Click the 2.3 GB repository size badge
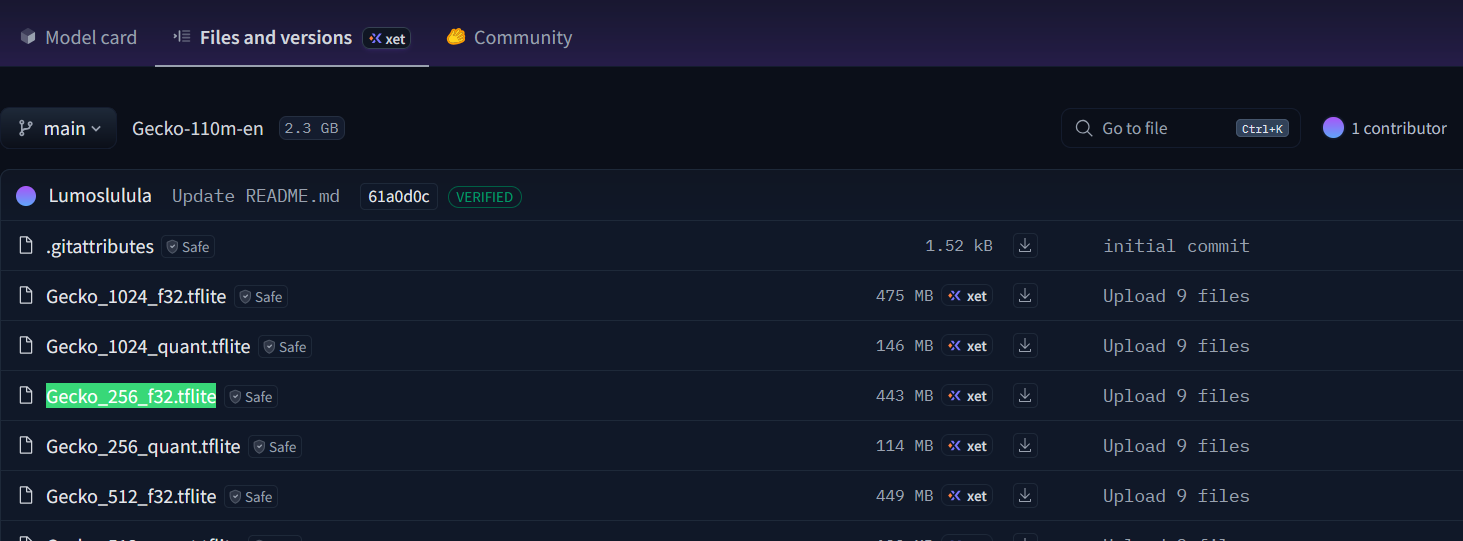Image resolution: width=1463 pixels, height=541 pixels. click(312, 128)
